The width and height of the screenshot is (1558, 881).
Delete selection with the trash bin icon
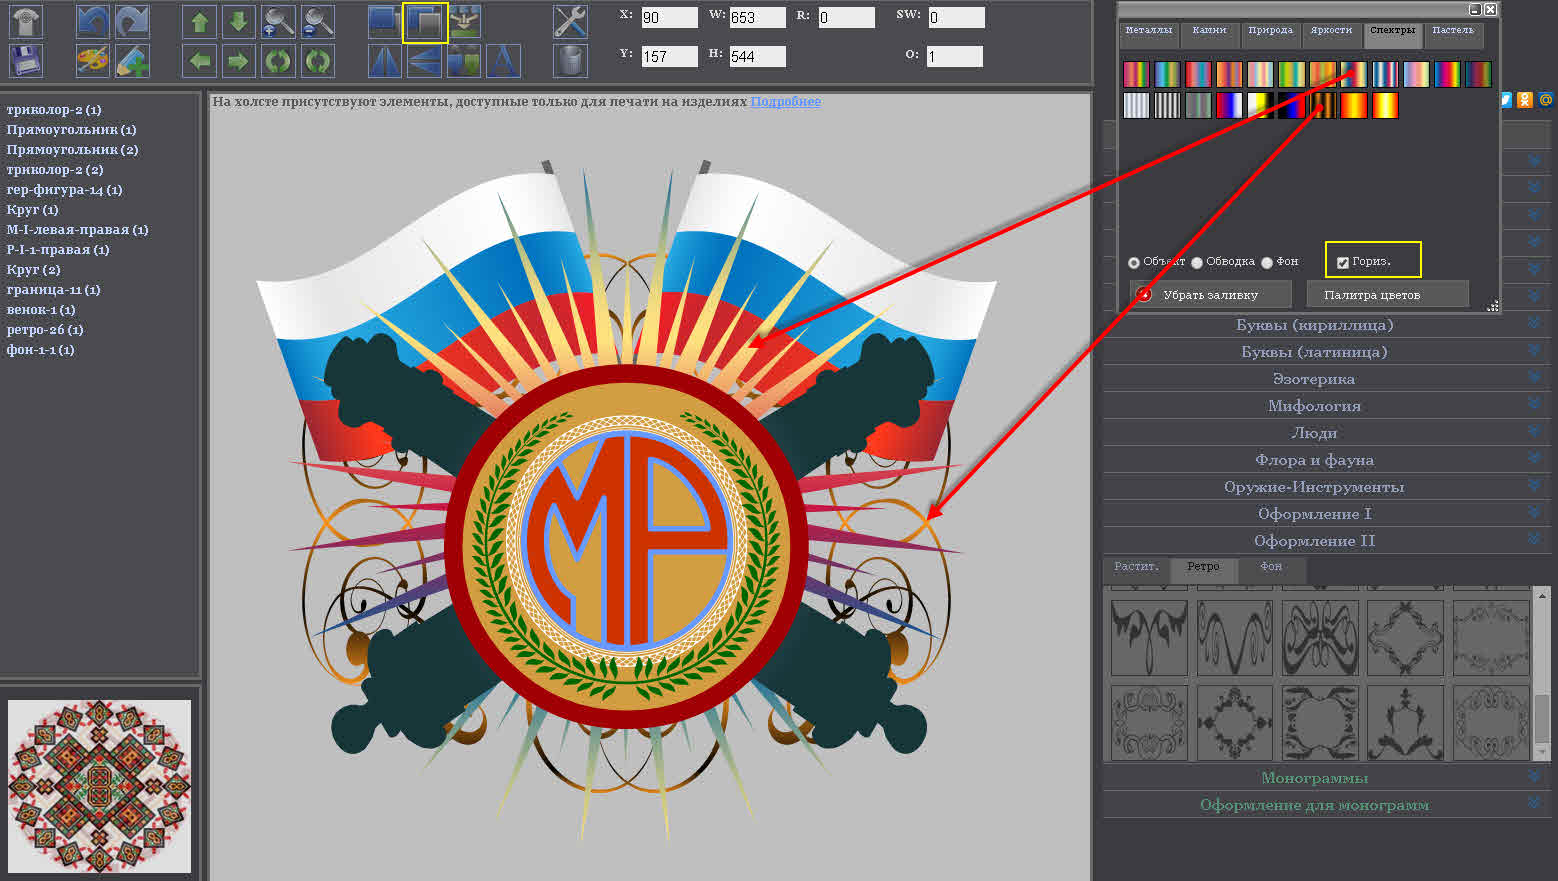tap(570, 61)
